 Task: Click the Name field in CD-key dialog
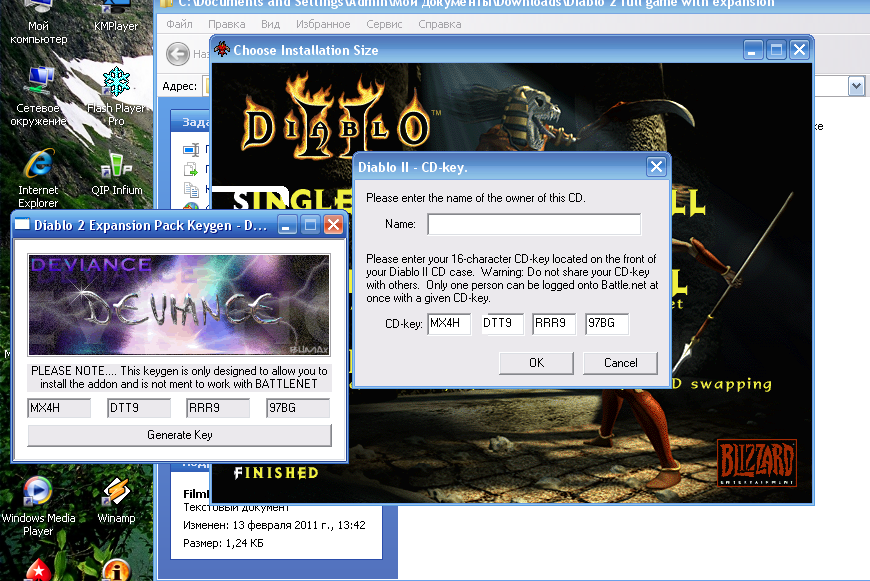coord(534,224)
